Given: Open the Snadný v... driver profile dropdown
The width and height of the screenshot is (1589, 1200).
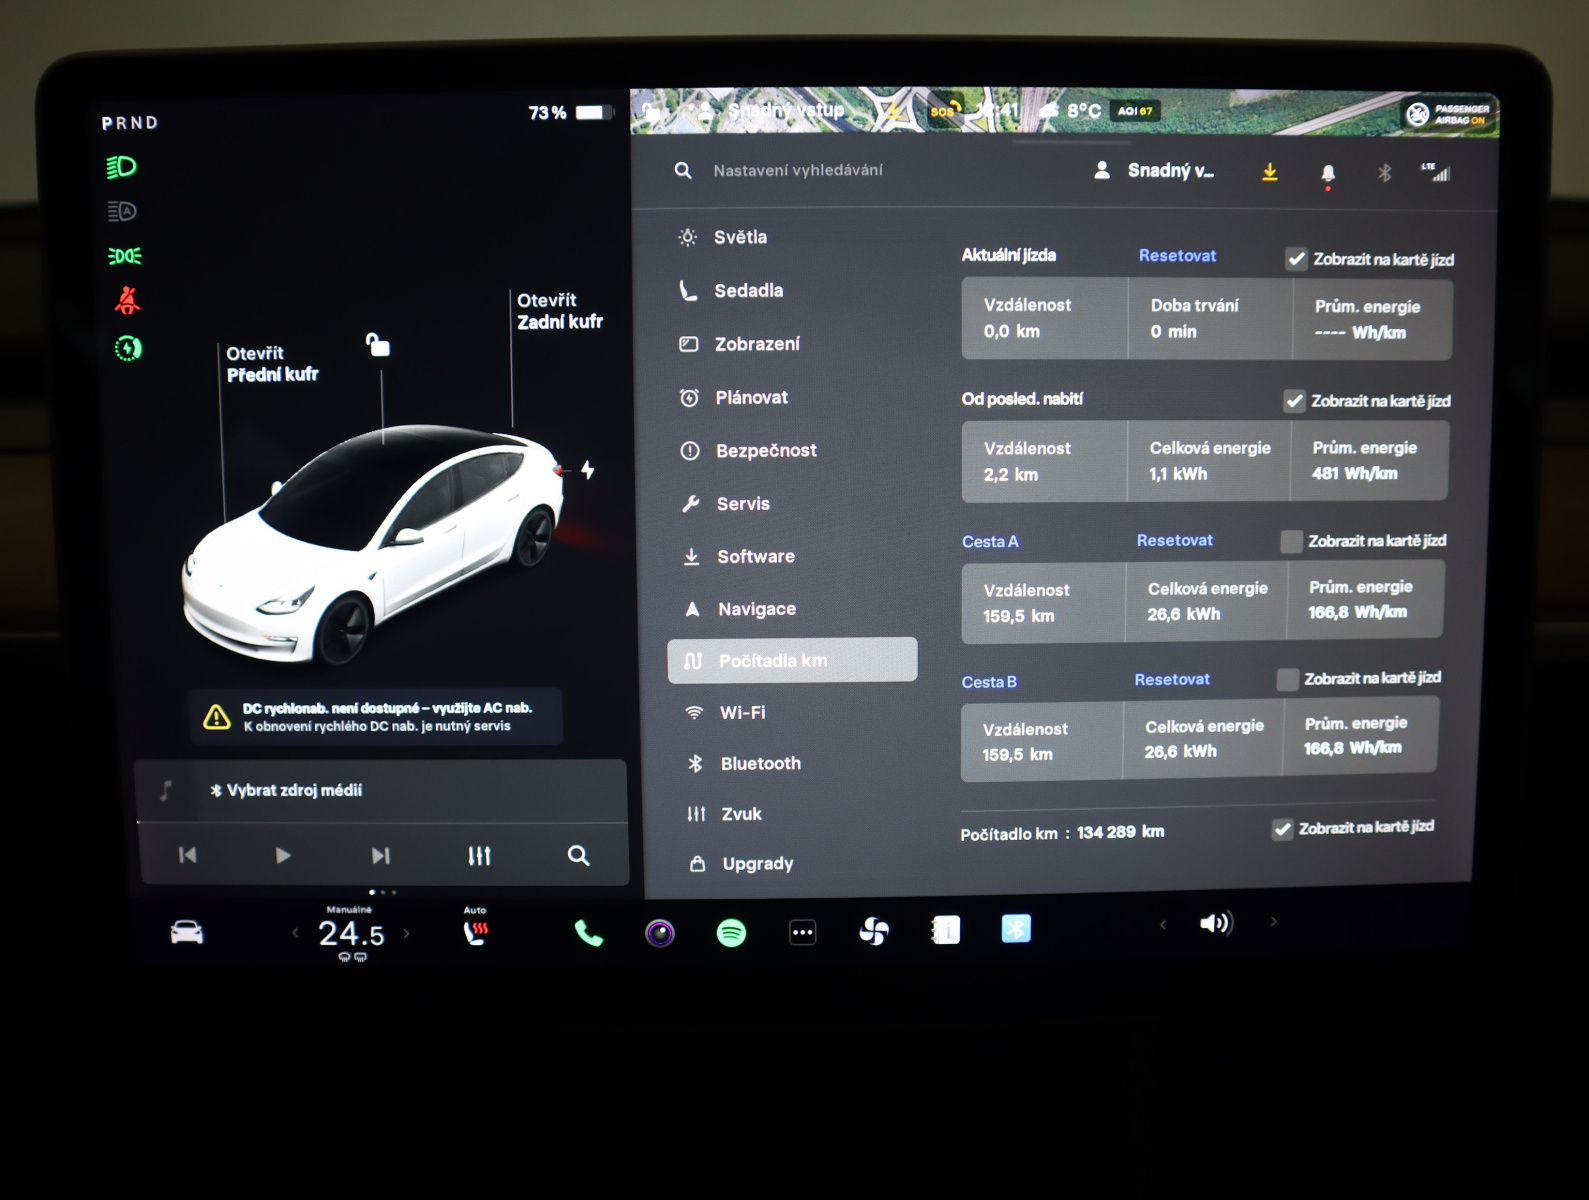Looking at the screenshot, I should (x=1155, y=171).
